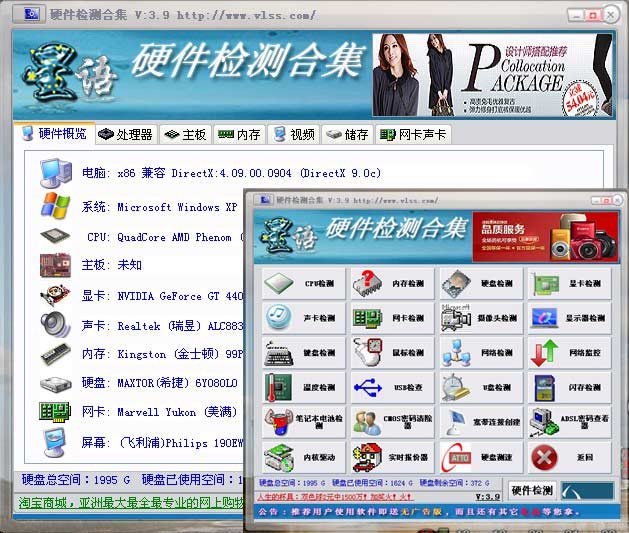Click the blue logo beside 硬件检测 button
The image size is (629, 533).
point(587,490)
